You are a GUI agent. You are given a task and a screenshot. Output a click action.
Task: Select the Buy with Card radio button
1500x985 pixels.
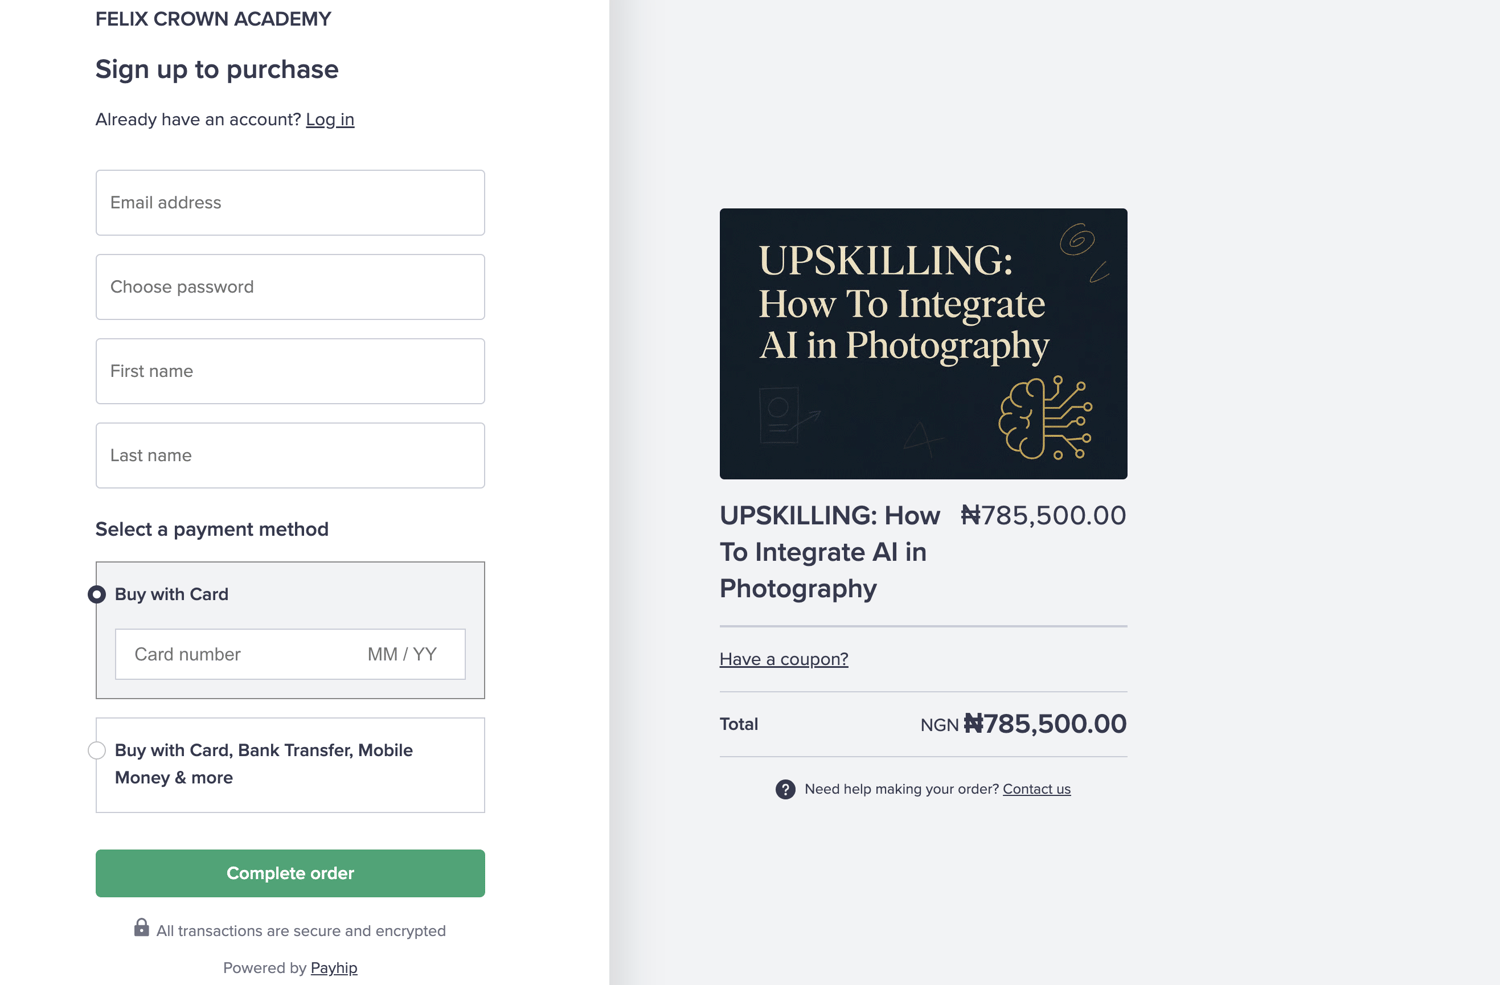tap(97, 594)
